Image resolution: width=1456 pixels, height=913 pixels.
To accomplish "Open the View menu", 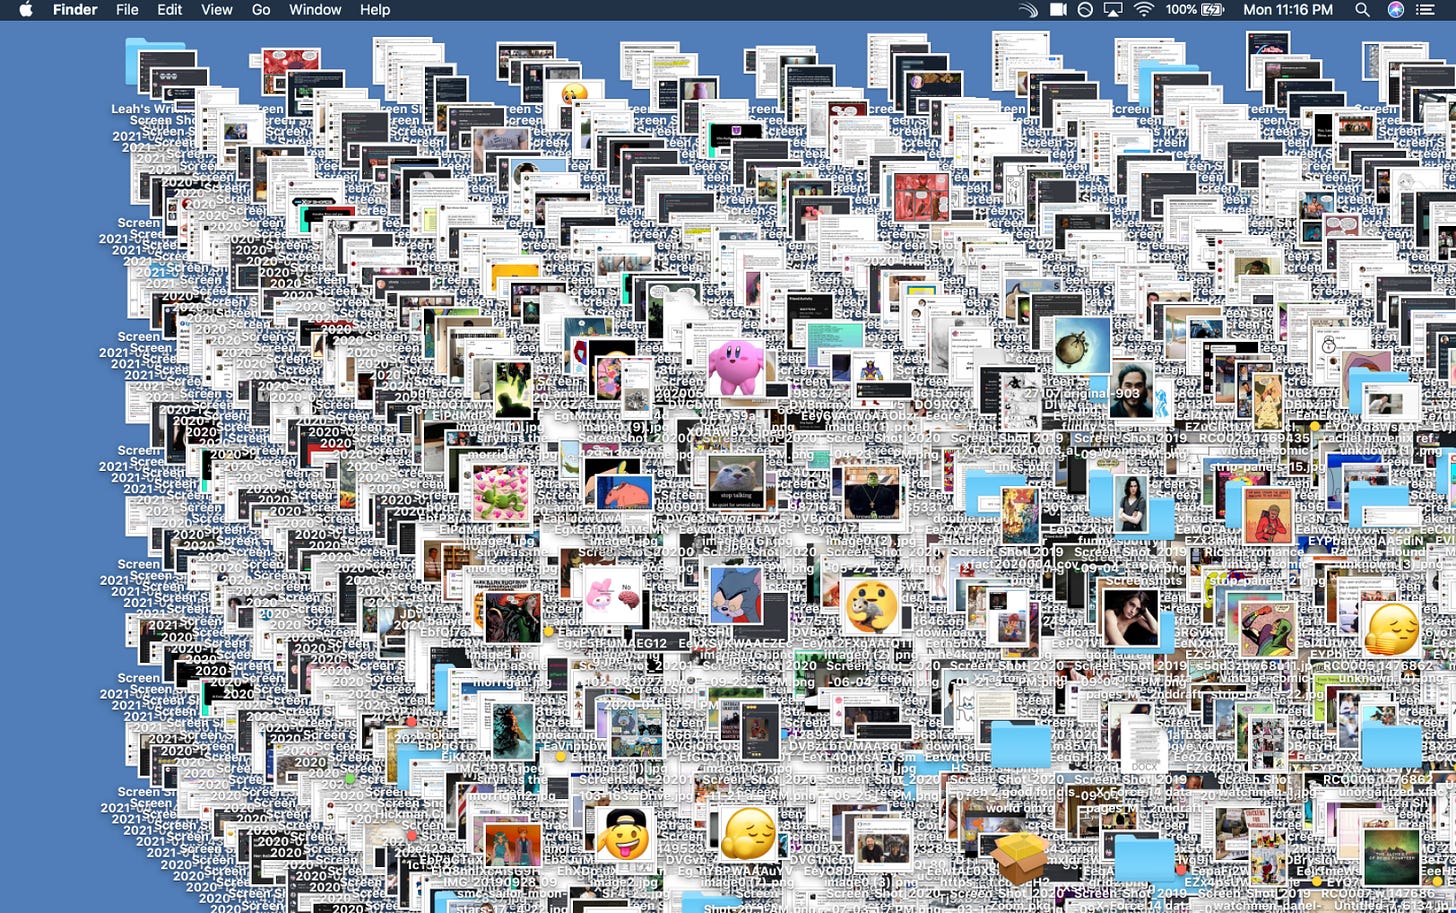I will tap(217, 10).
